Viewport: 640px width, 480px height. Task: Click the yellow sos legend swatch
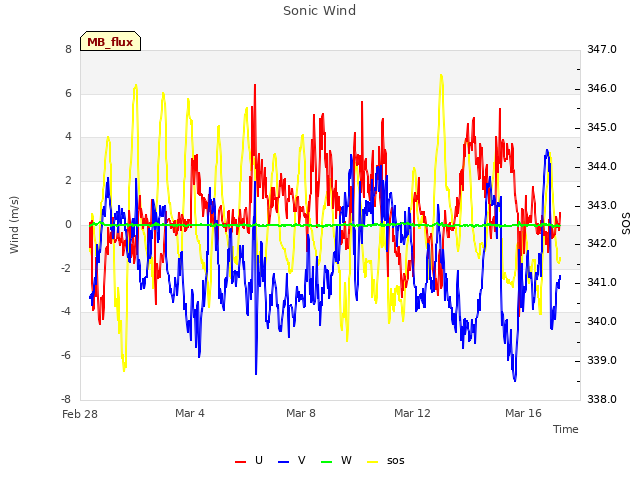[372, 462]
